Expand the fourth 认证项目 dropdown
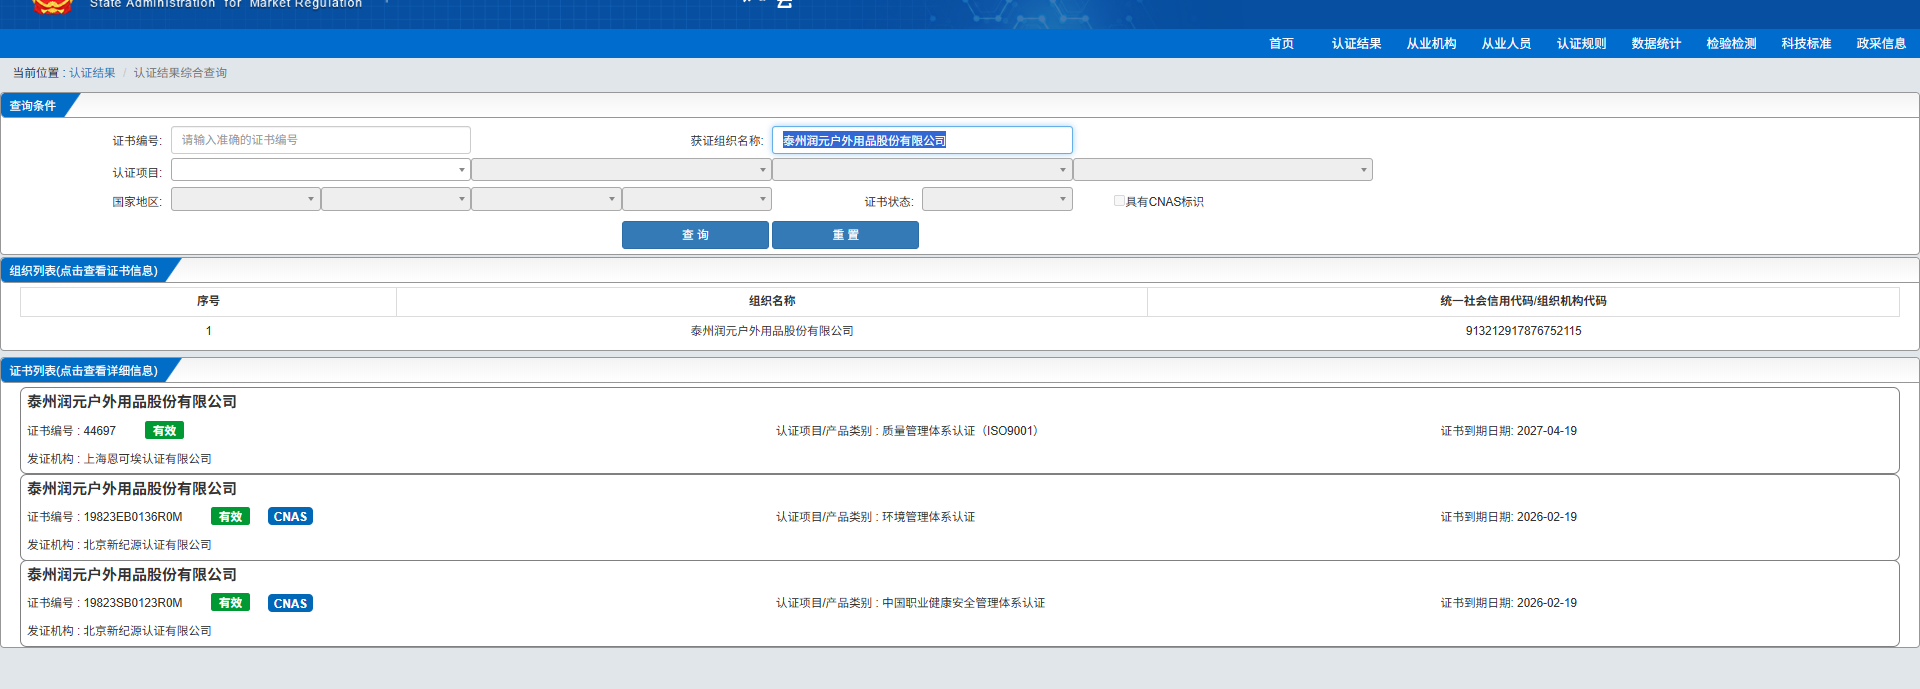1920x689 pixels. point(1223,170)
